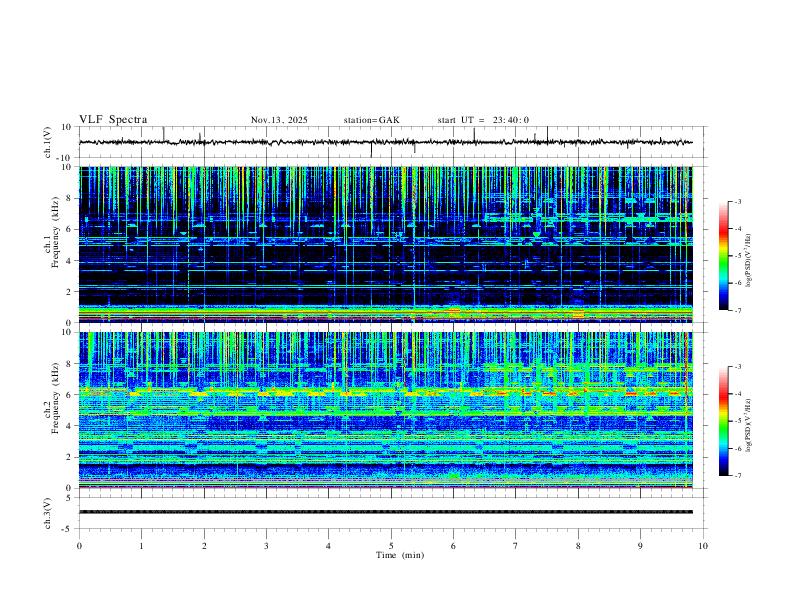Click the "log(PSD)(V²/Hz)" label beside ch.2 colorbar
This screenshot has height=612, width=792.
pos(749,425)
